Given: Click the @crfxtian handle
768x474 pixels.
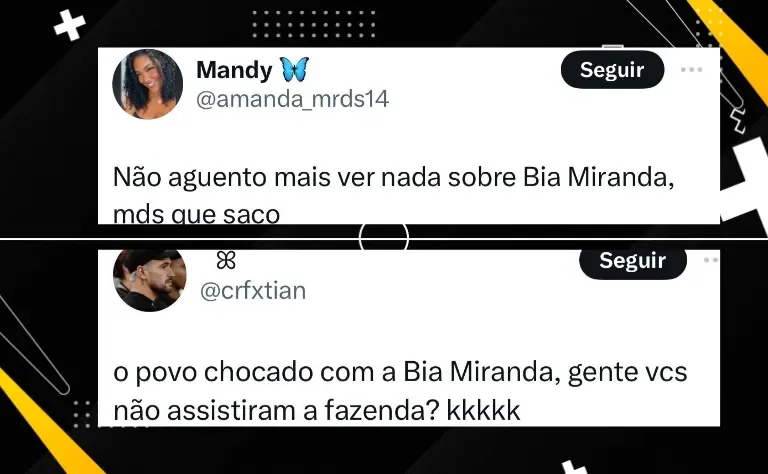Looking at the screenshot, I should click(253, 291).
